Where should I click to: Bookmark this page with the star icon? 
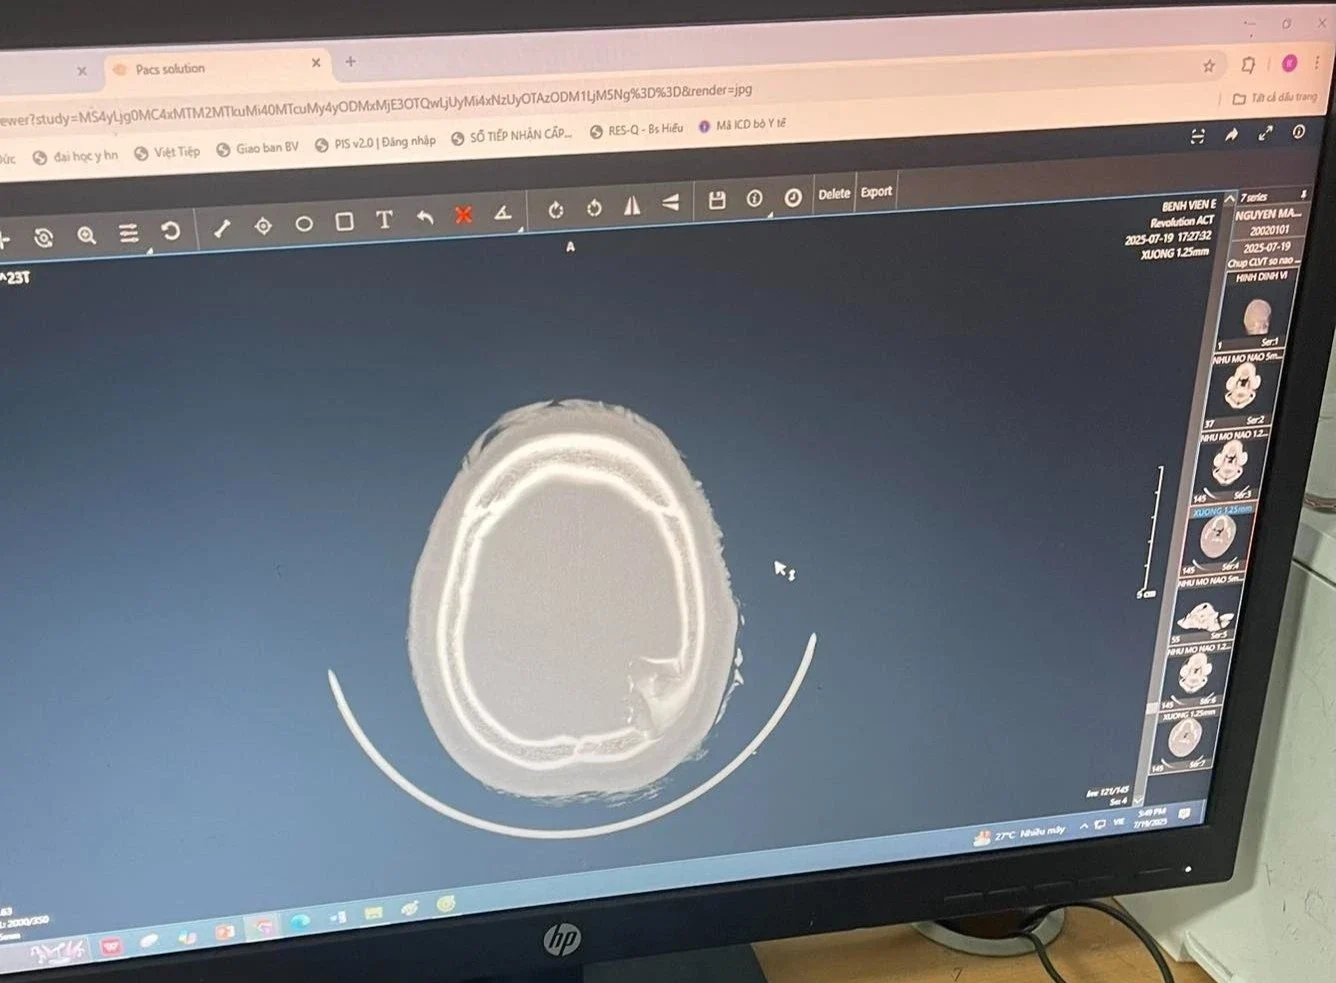(1208, 66)
